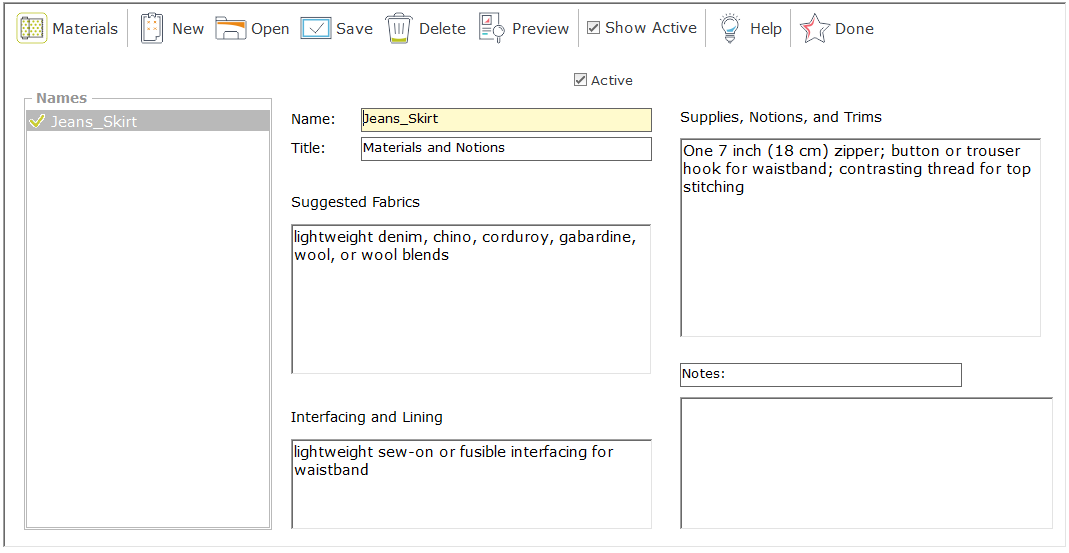Click the Interfacing and Lining text box
The height and width of the screenshot is (553, 1069).
click(471, 483)
